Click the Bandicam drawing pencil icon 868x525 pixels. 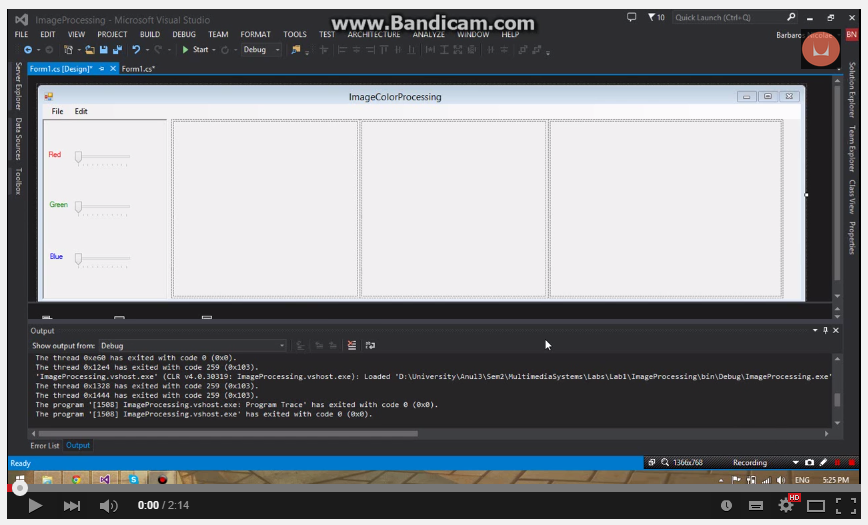823,462
